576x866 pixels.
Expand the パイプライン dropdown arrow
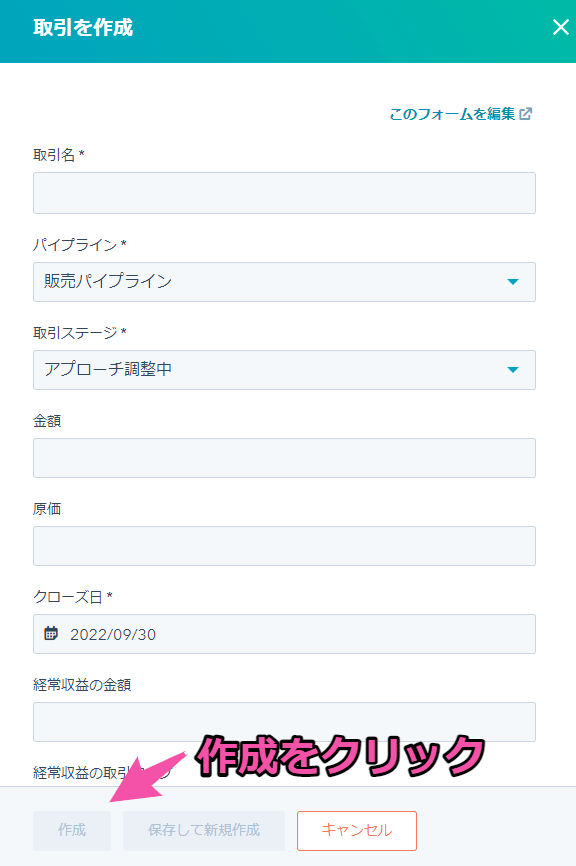[512, 282]
